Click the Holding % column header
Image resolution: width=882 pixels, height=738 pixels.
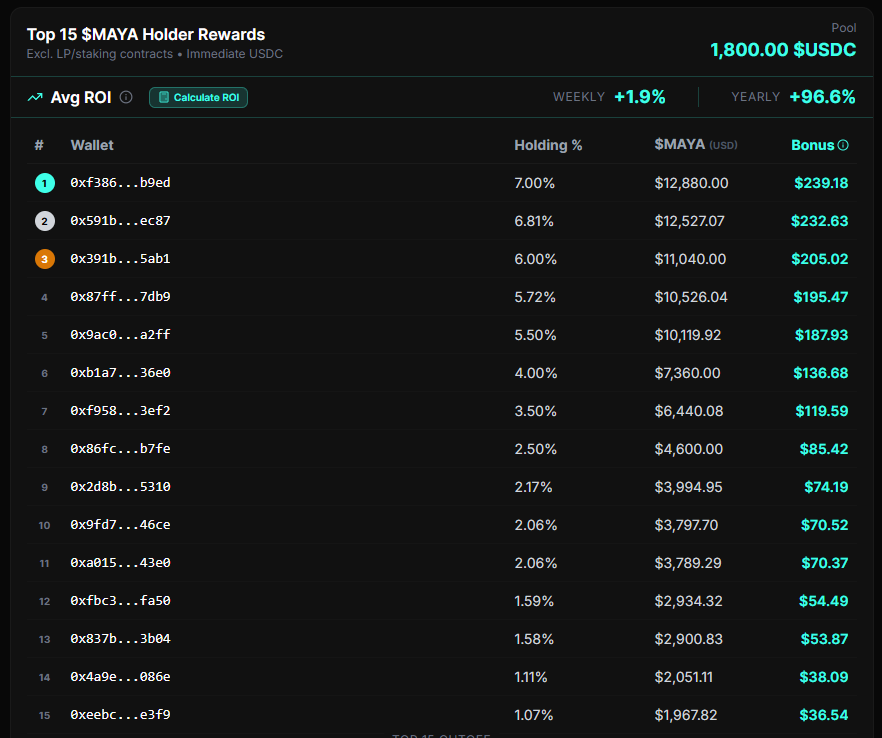[x=548, y=145]
